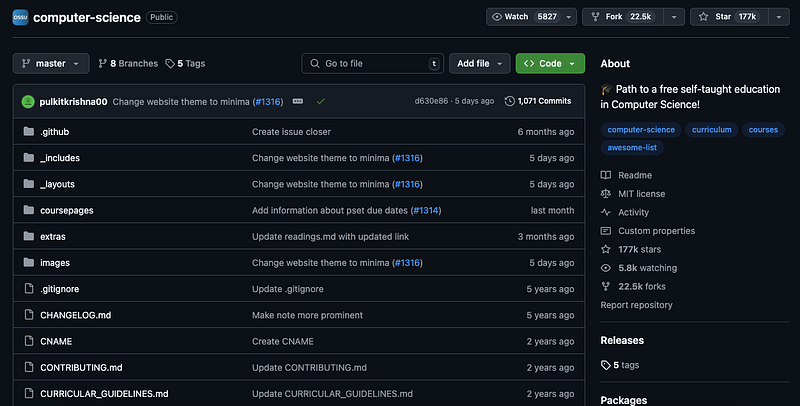800x406 pixels.
Task: Select the computer-science topic tag
Action: click(641, 130)
